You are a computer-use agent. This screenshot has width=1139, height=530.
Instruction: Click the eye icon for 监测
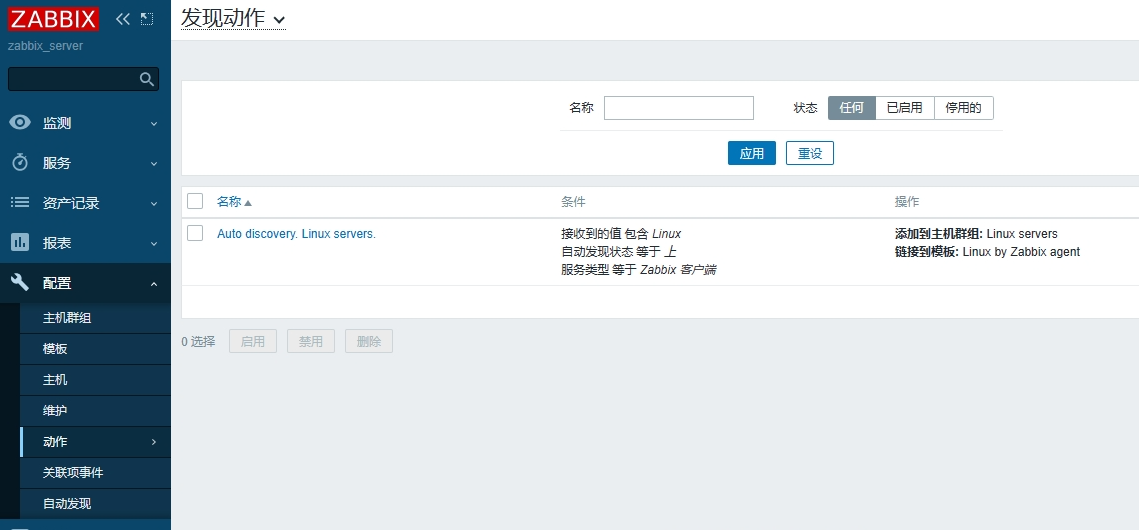click(20, 123)
